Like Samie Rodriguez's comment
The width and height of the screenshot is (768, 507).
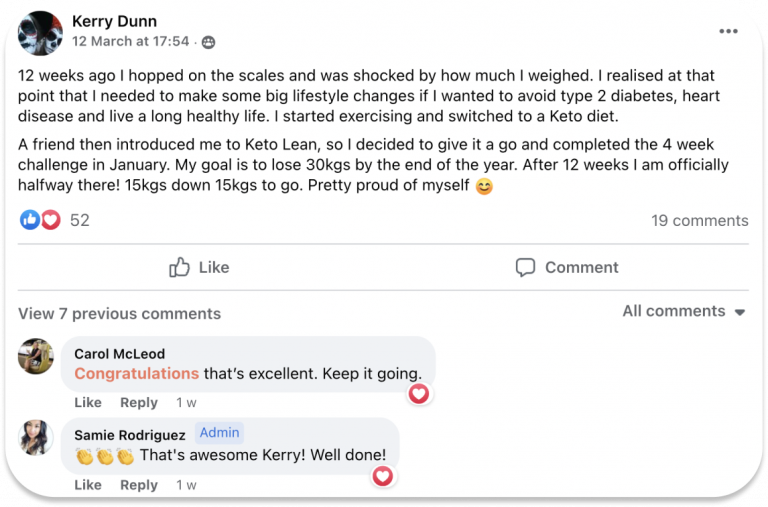(x=88, y=485)
